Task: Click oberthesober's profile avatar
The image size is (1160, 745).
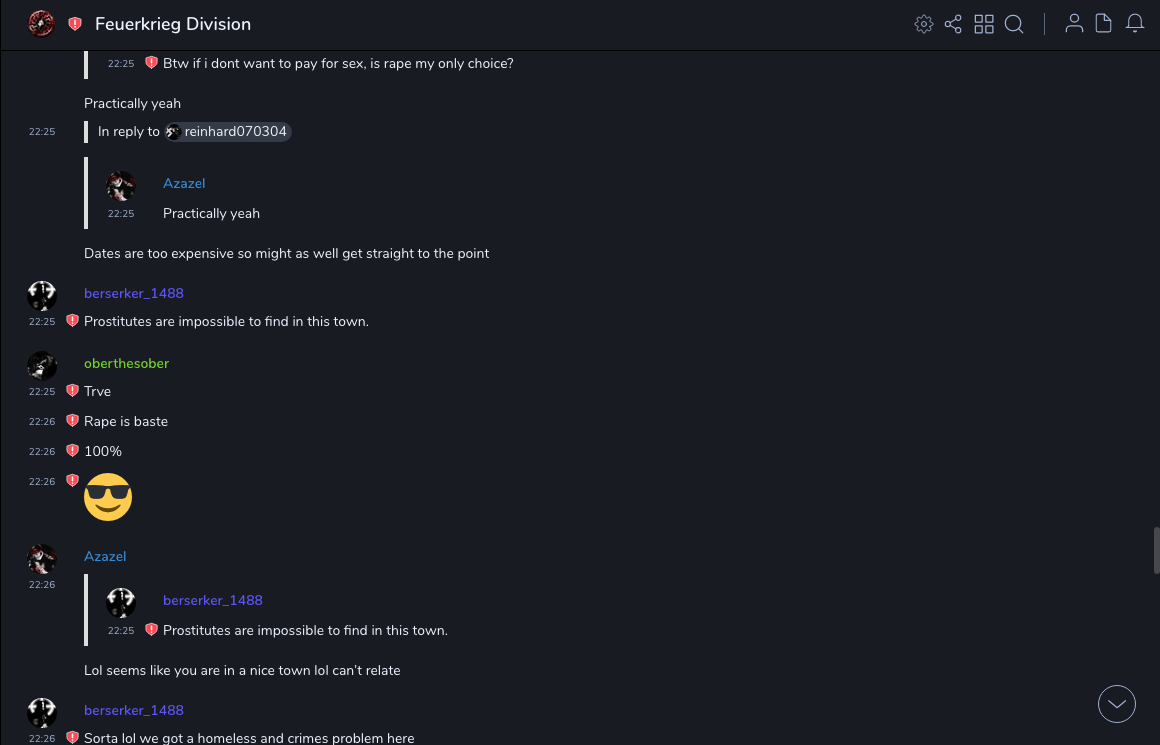Action: pyautogui.click(x=42, y=365)
